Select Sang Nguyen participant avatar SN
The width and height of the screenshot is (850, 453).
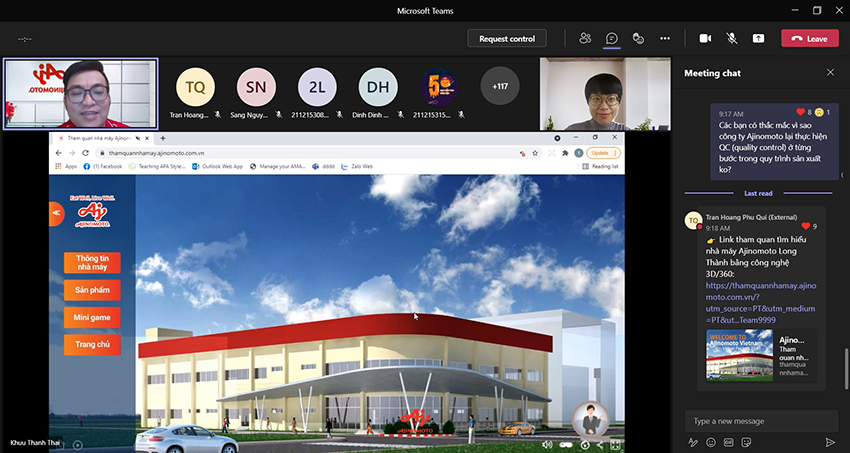click(x=256, y=87)
